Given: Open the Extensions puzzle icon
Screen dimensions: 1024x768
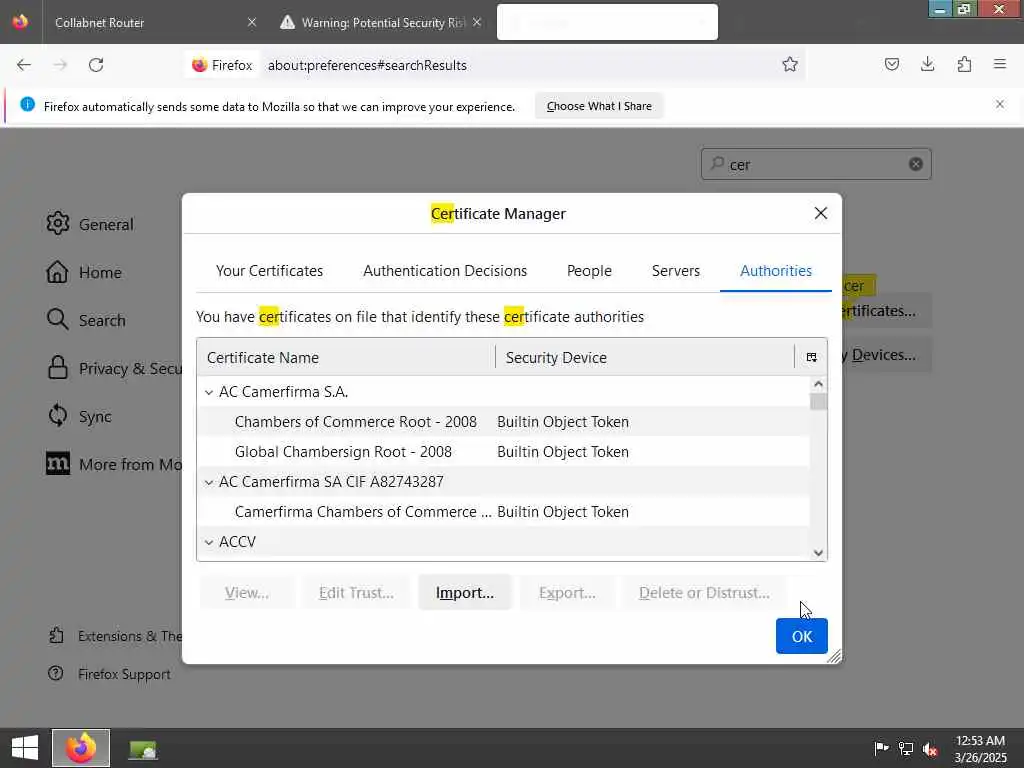Looking at the screenshot, I should (964, 64).
